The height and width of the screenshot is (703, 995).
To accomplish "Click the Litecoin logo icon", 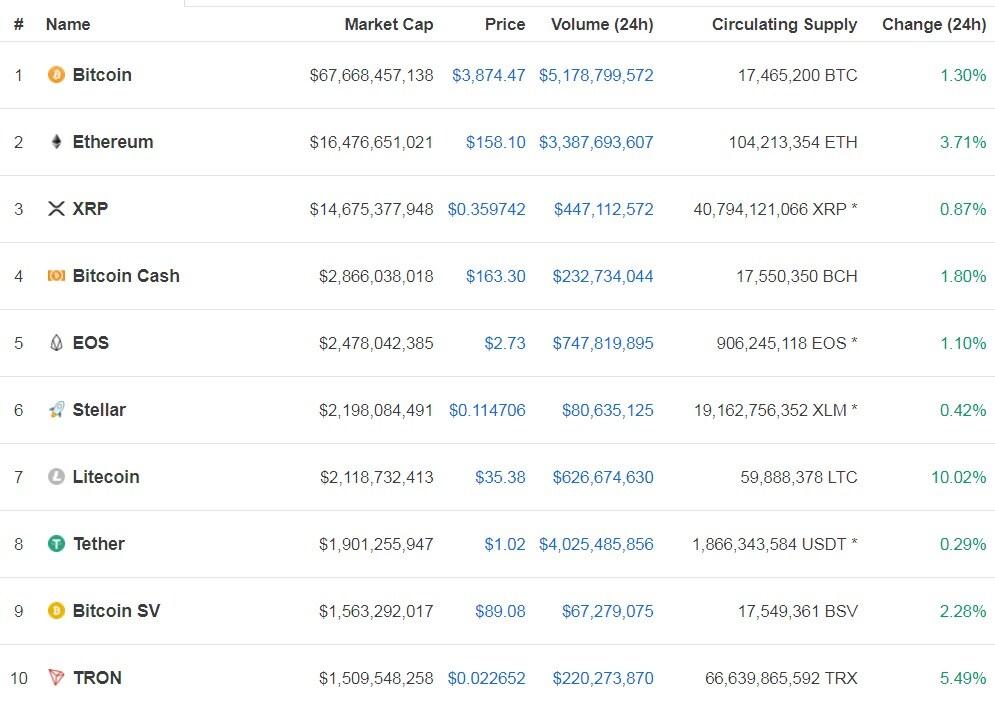I will pos(56,477).
